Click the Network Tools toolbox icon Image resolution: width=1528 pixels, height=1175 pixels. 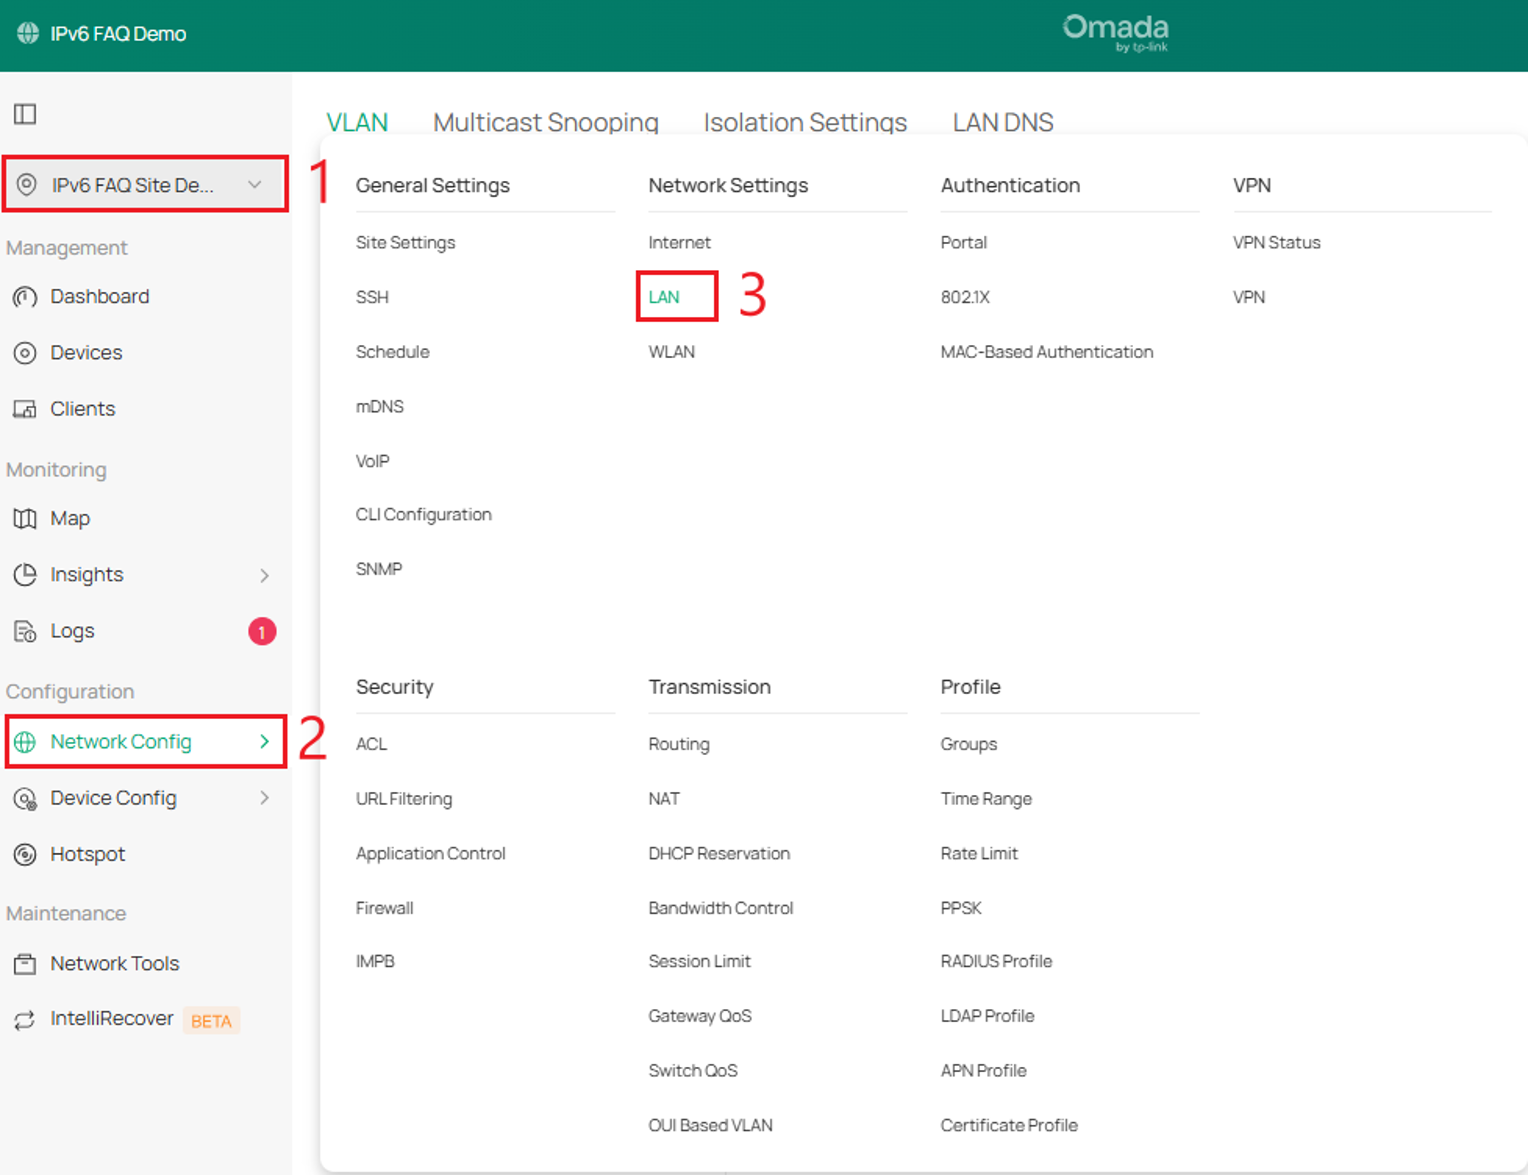pyautogui.click(x=25, y=964)
